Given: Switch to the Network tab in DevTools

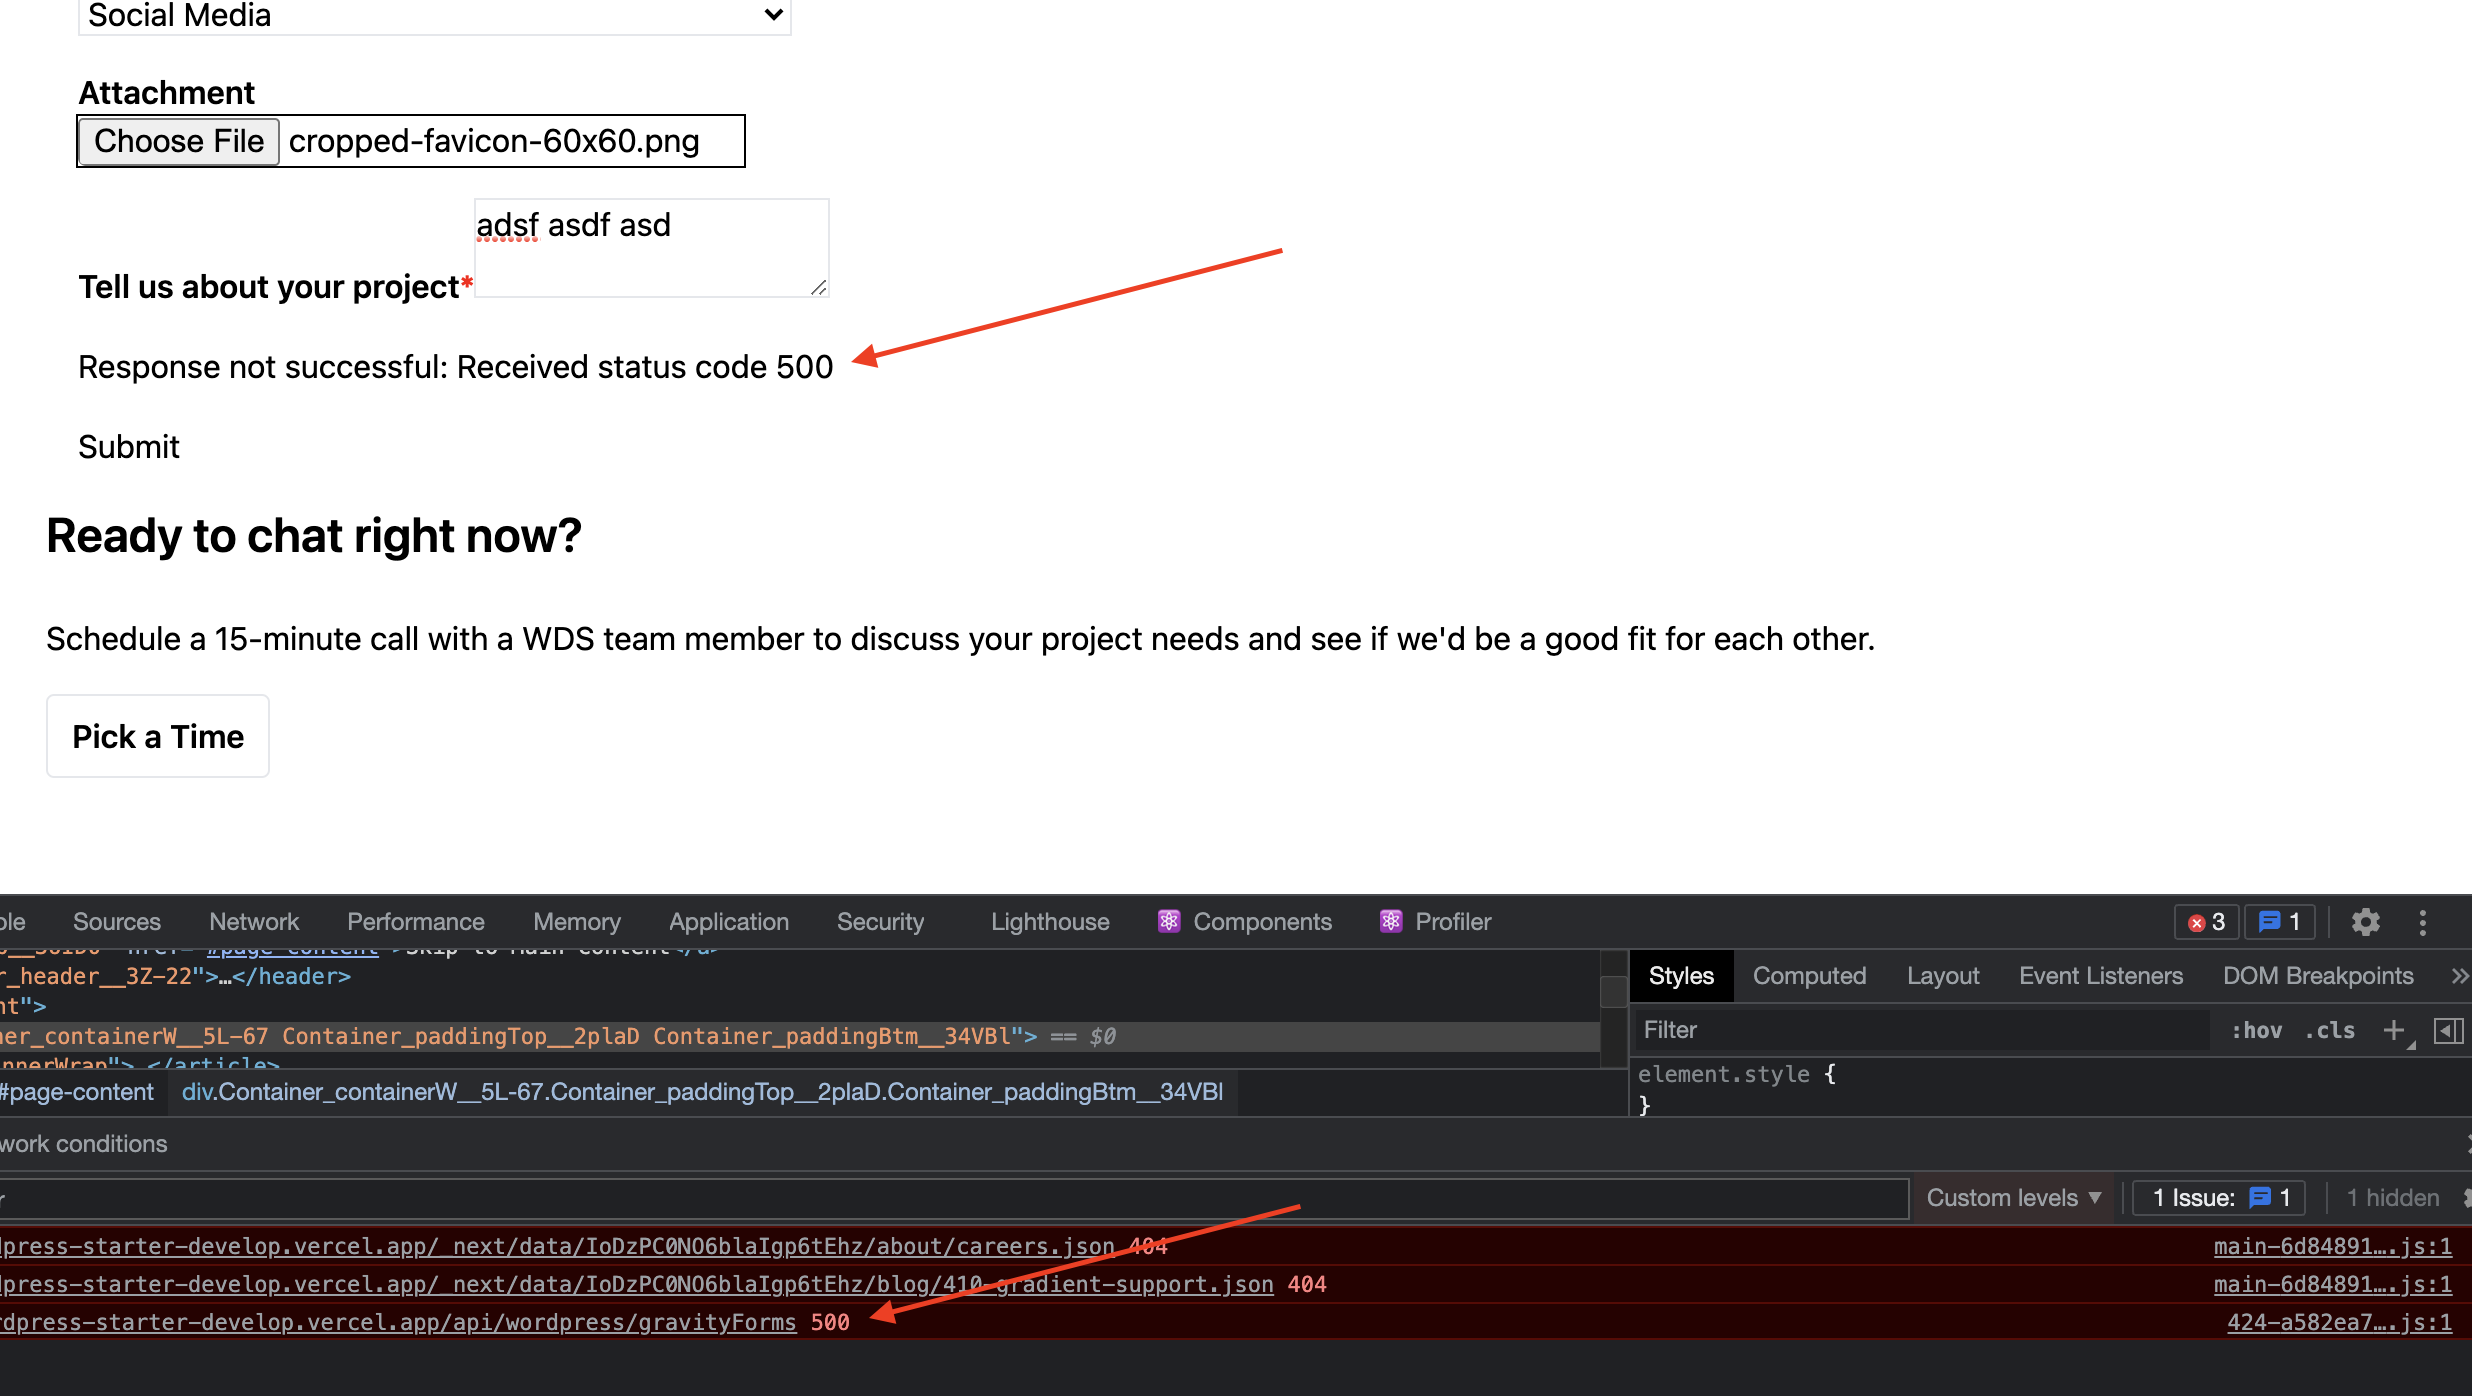Looking at the screenshot, I should (253, 920).
